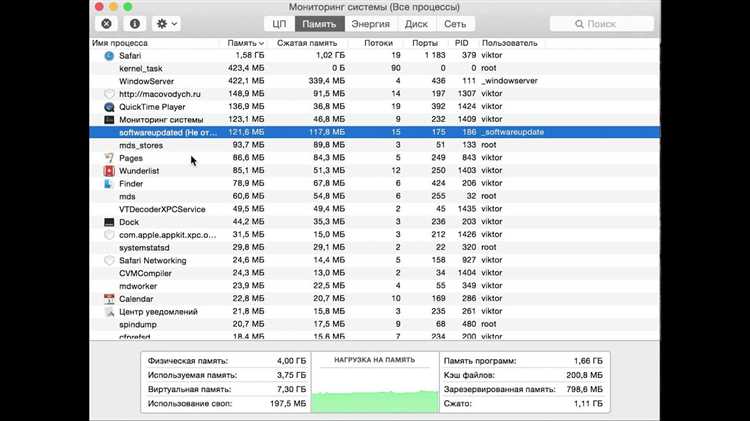The height and width of the screenshot is (421, 750).
Task: Click the _windowserver user cell
Action: point(509,81)
